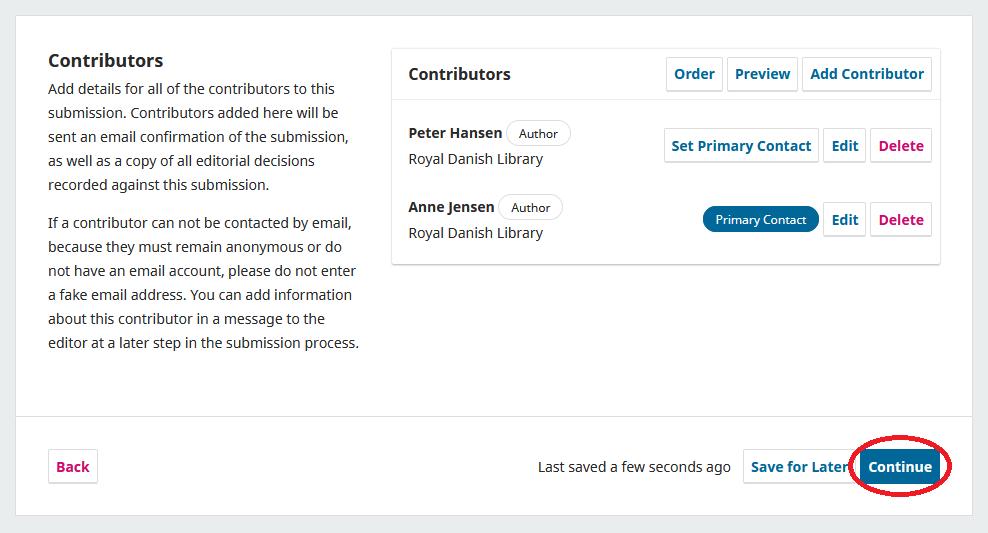The image size is (988, 533).
Task: Delete contributor Peter Hansen
Action: (x=900, y=146)
